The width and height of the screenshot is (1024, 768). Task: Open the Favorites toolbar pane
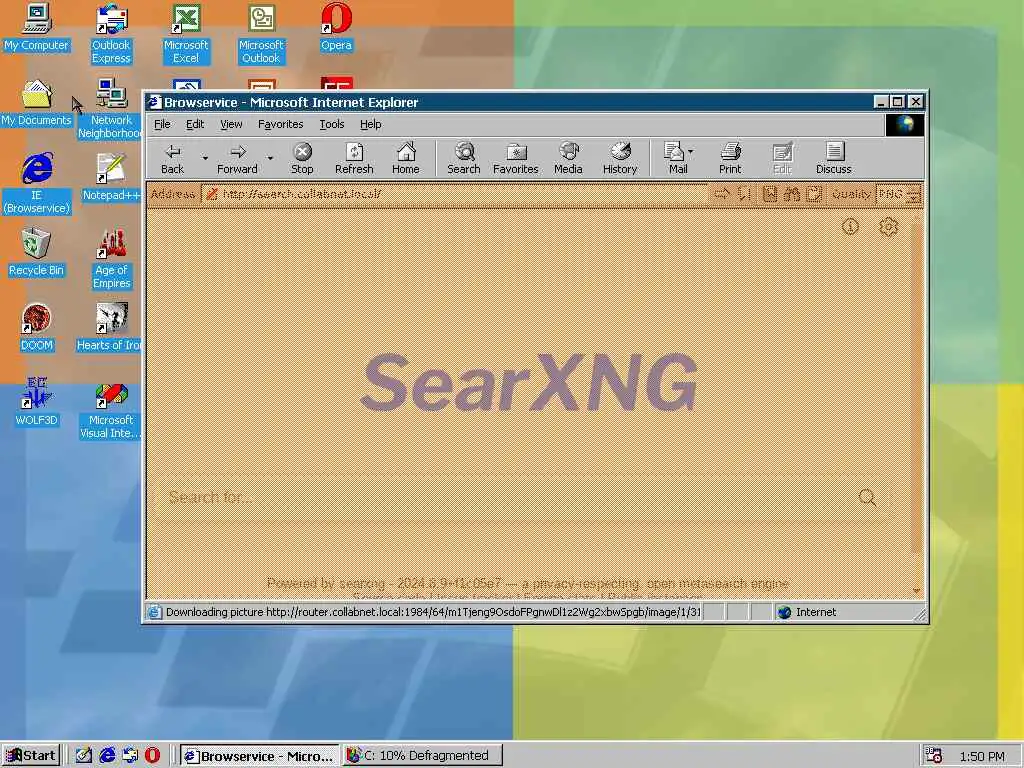click(x=515, y=159)
